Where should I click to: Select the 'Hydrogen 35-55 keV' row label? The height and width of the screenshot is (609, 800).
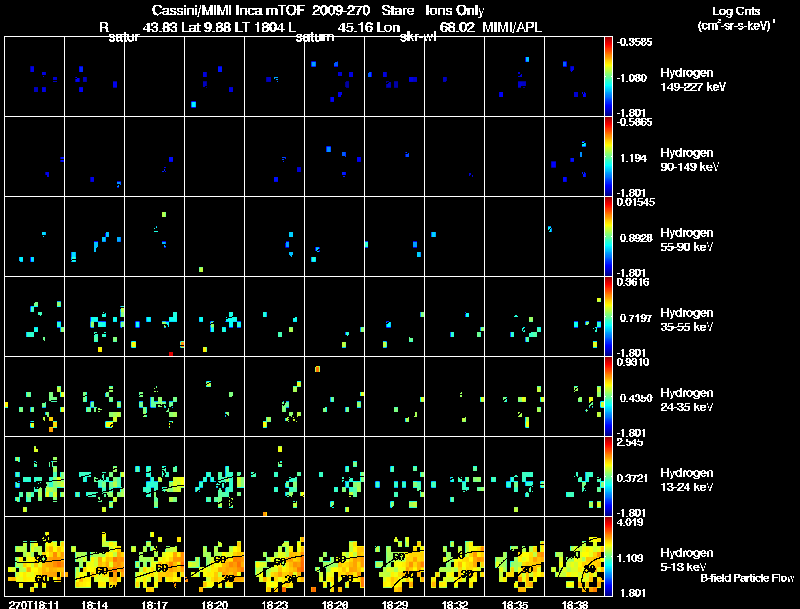(x=687, y=320)
